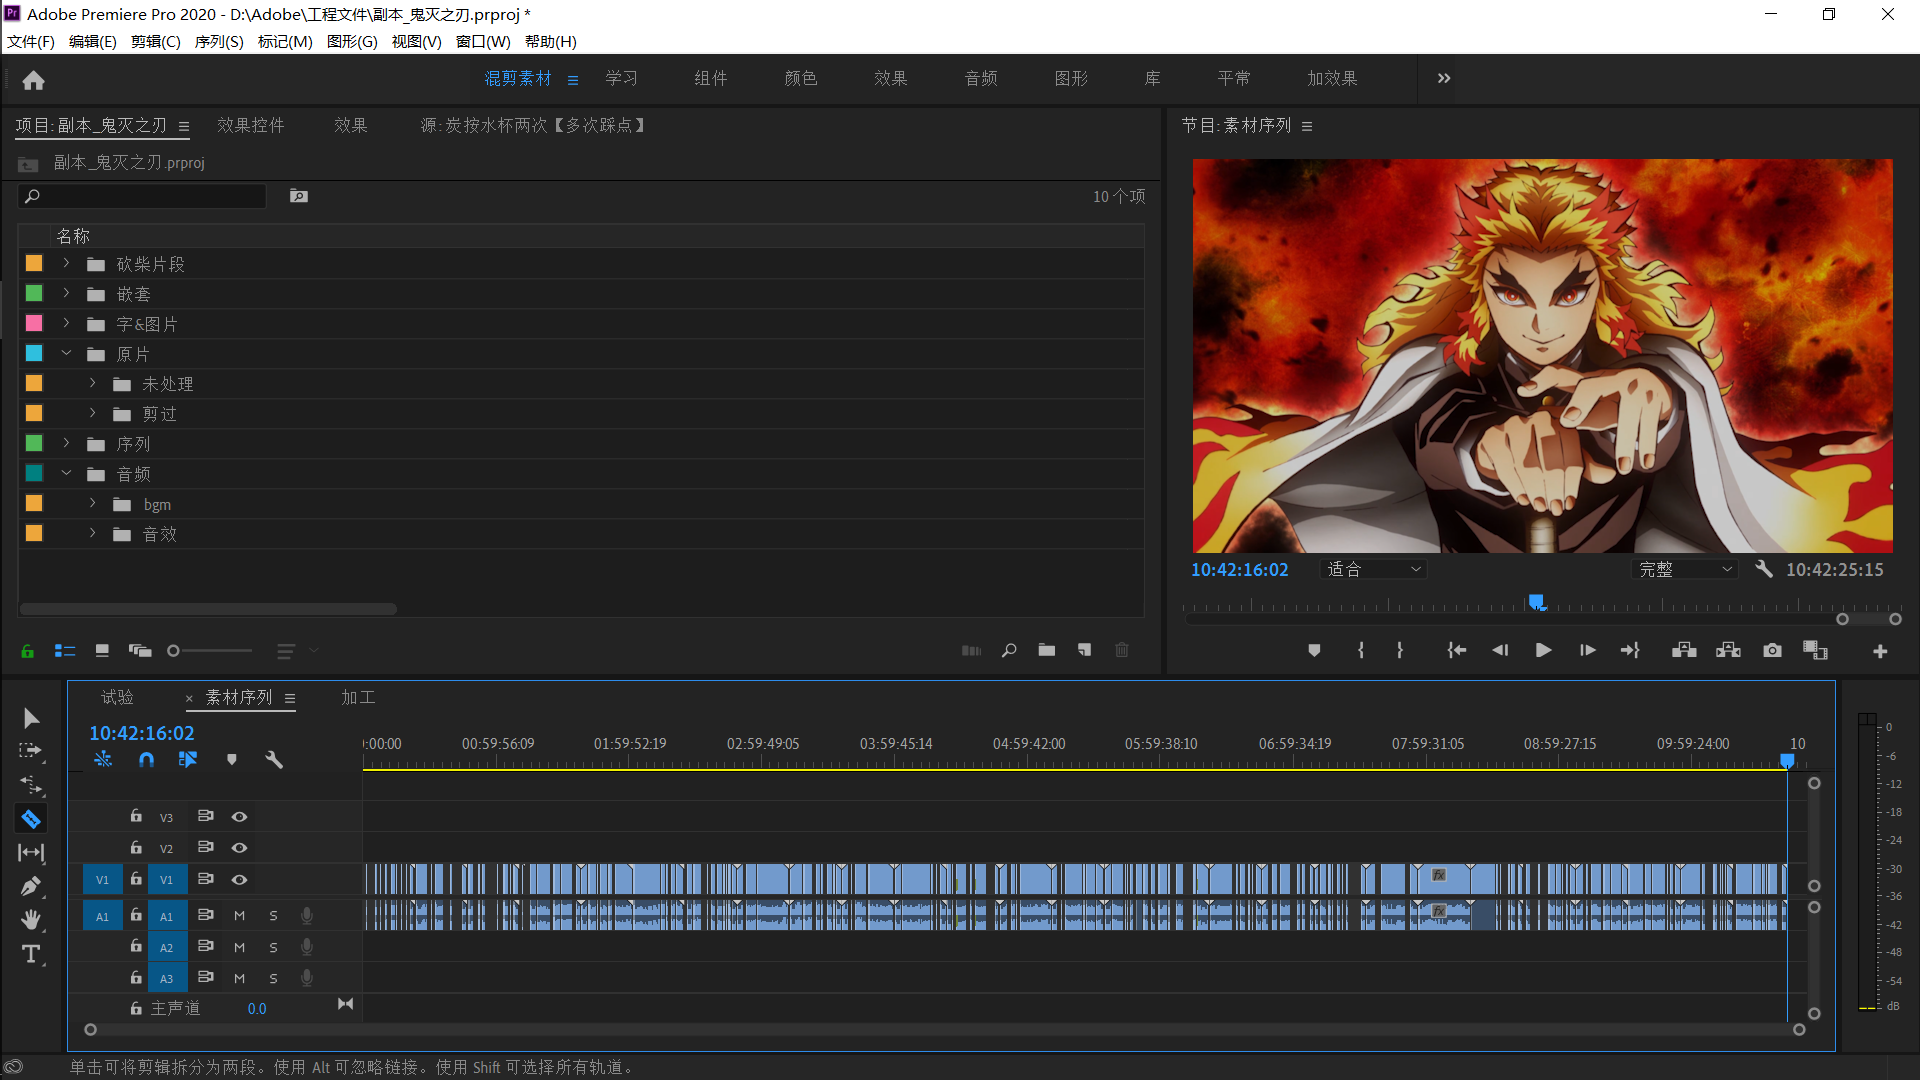Image resolution: width=1920 pixels, height=1080 pixels.
Task: Open program monitor wrench settings
Action: (1764, 569)
